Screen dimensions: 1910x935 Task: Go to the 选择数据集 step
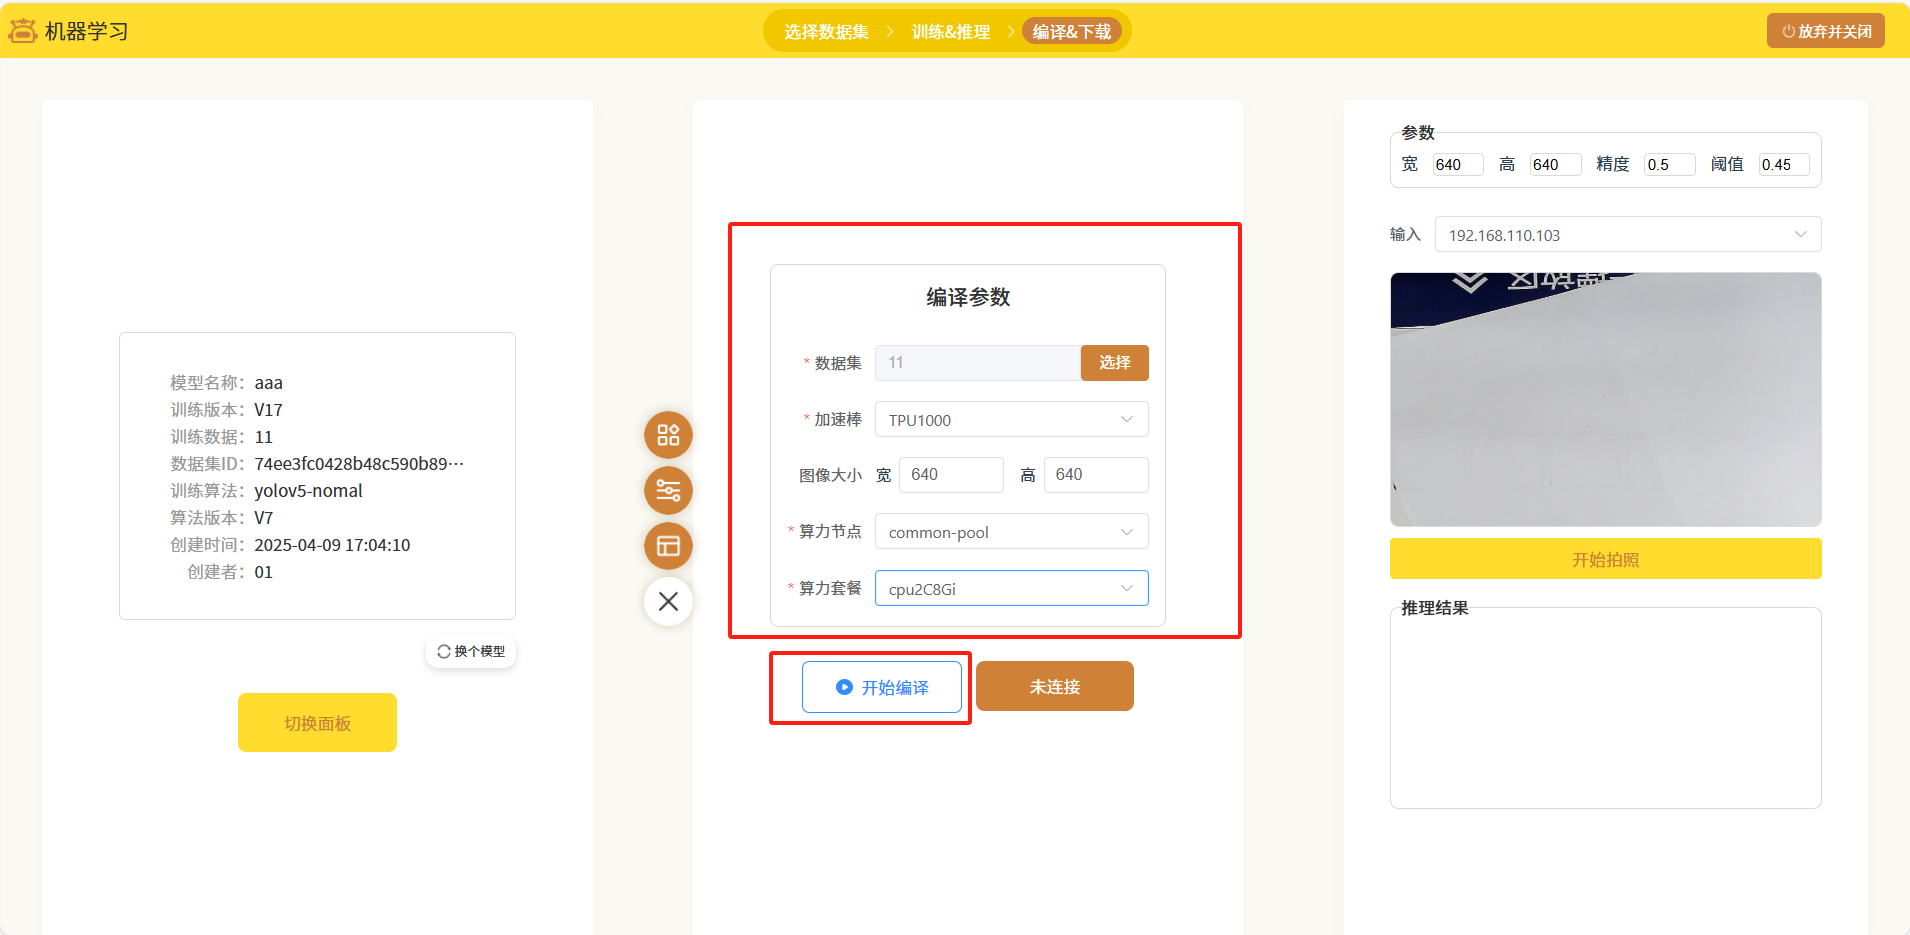click(x=826, y=32)
